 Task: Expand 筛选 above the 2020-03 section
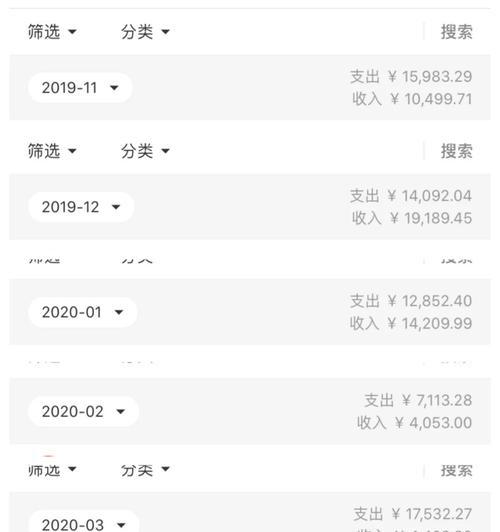coord(52,470)
